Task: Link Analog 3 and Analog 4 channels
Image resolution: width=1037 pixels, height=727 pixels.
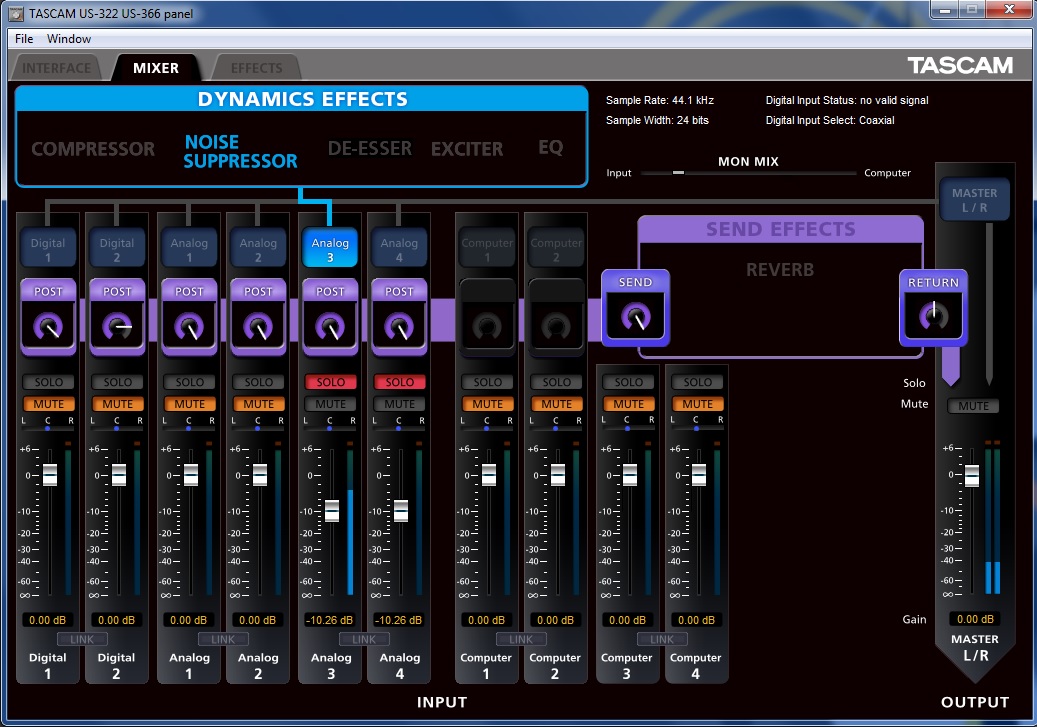Action: 364,639
